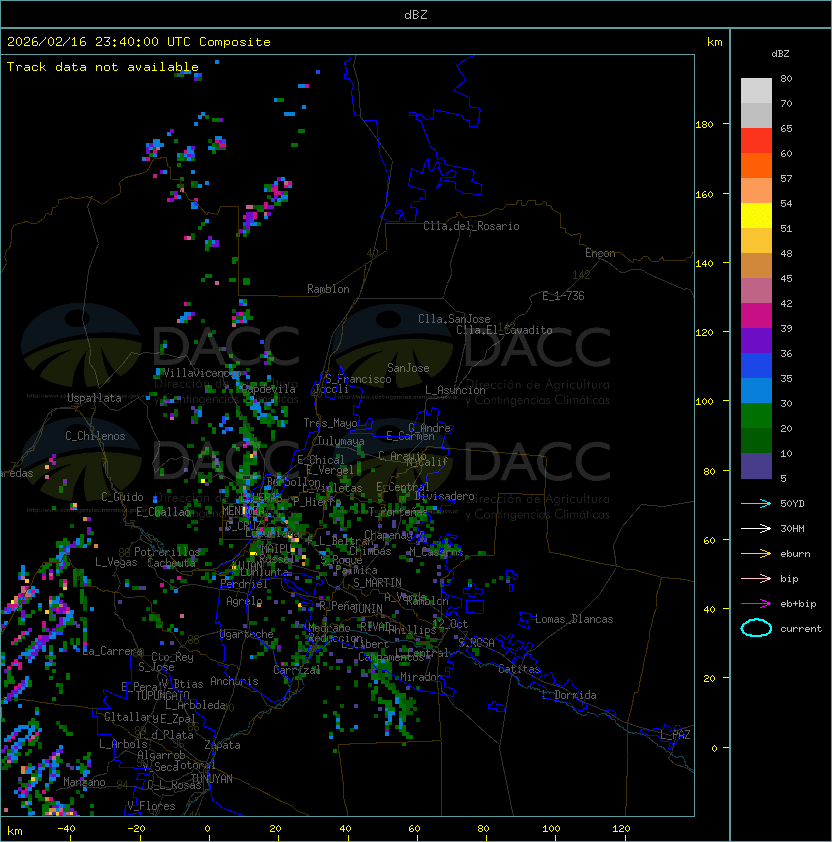Click the TUPUNGATO place label
This screenshot has height=842, width=832.
pyautogui.click(x=162, y=695)
